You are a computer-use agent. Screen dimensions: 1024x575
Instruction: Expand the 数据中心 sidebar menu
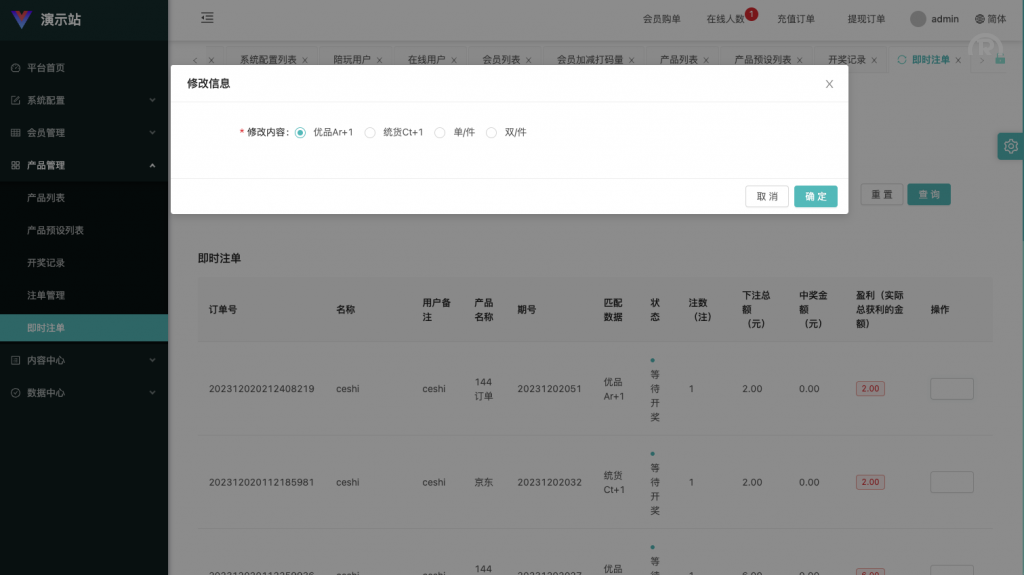[84, 393]
